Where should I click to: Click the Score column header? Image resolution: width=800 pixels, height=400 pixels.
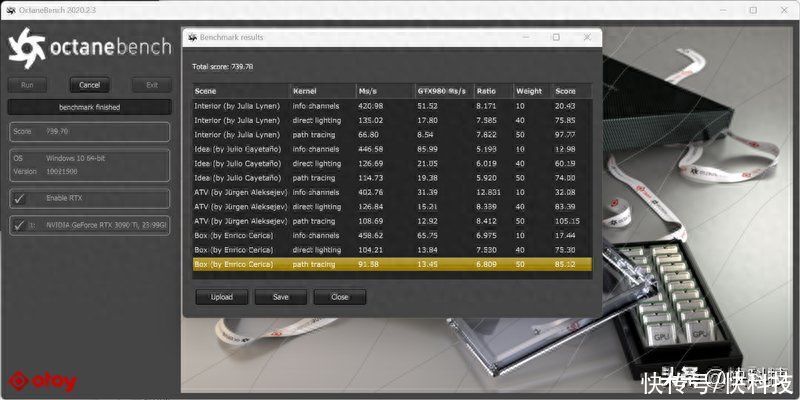coord(572,91)
